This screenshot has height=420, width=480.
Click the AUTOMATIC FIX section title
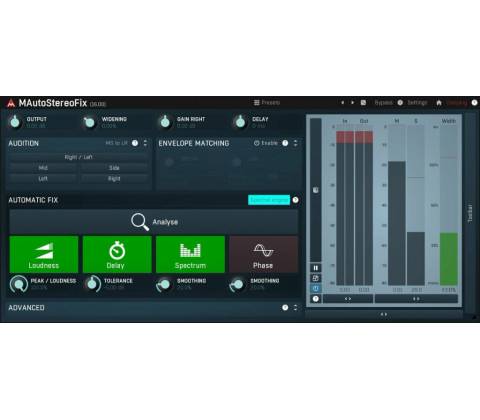pos(33,200)
